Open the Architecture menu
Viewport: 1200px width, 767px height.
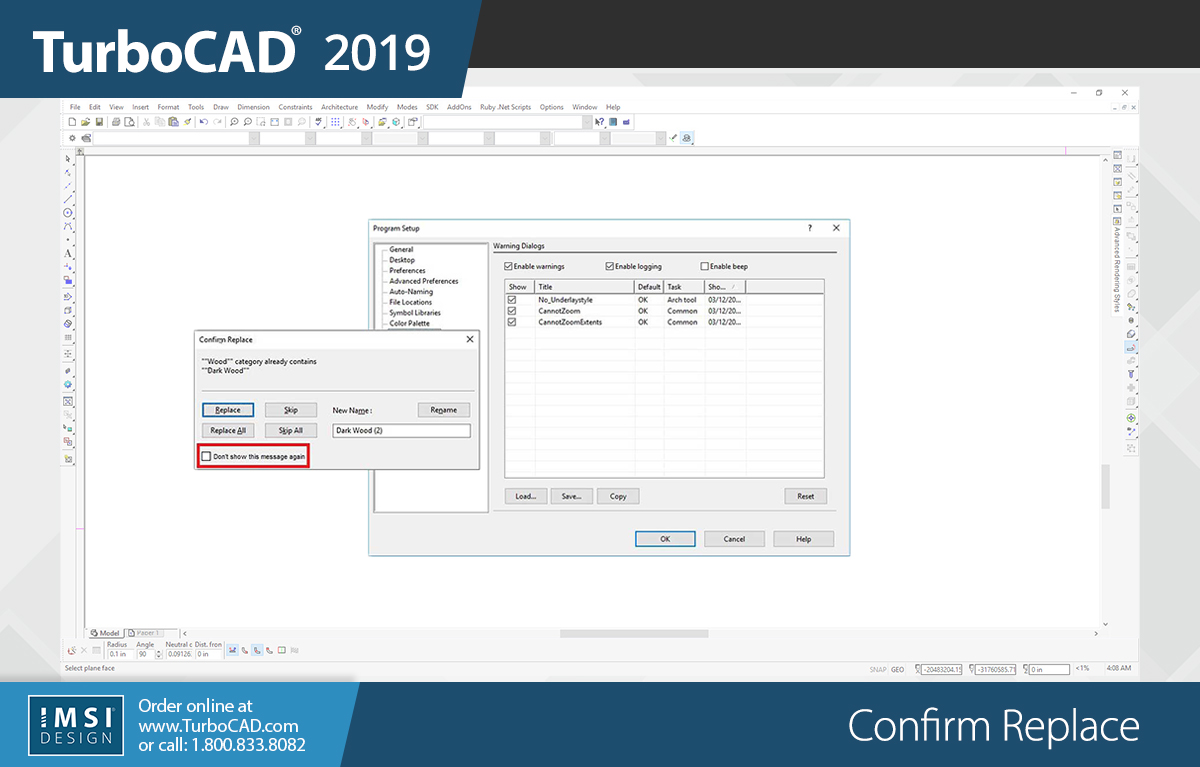[x=340, y=107]
